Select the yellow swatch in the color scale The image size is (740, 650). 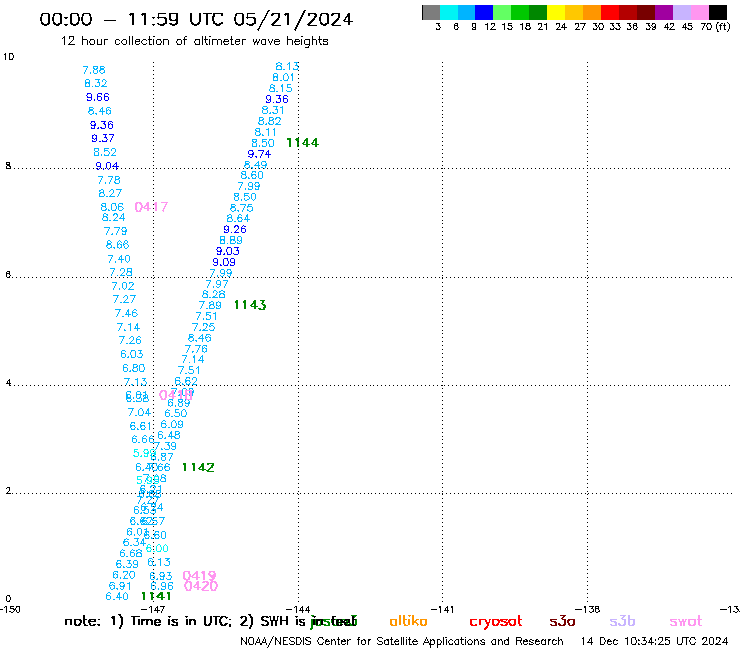point(556,12)
